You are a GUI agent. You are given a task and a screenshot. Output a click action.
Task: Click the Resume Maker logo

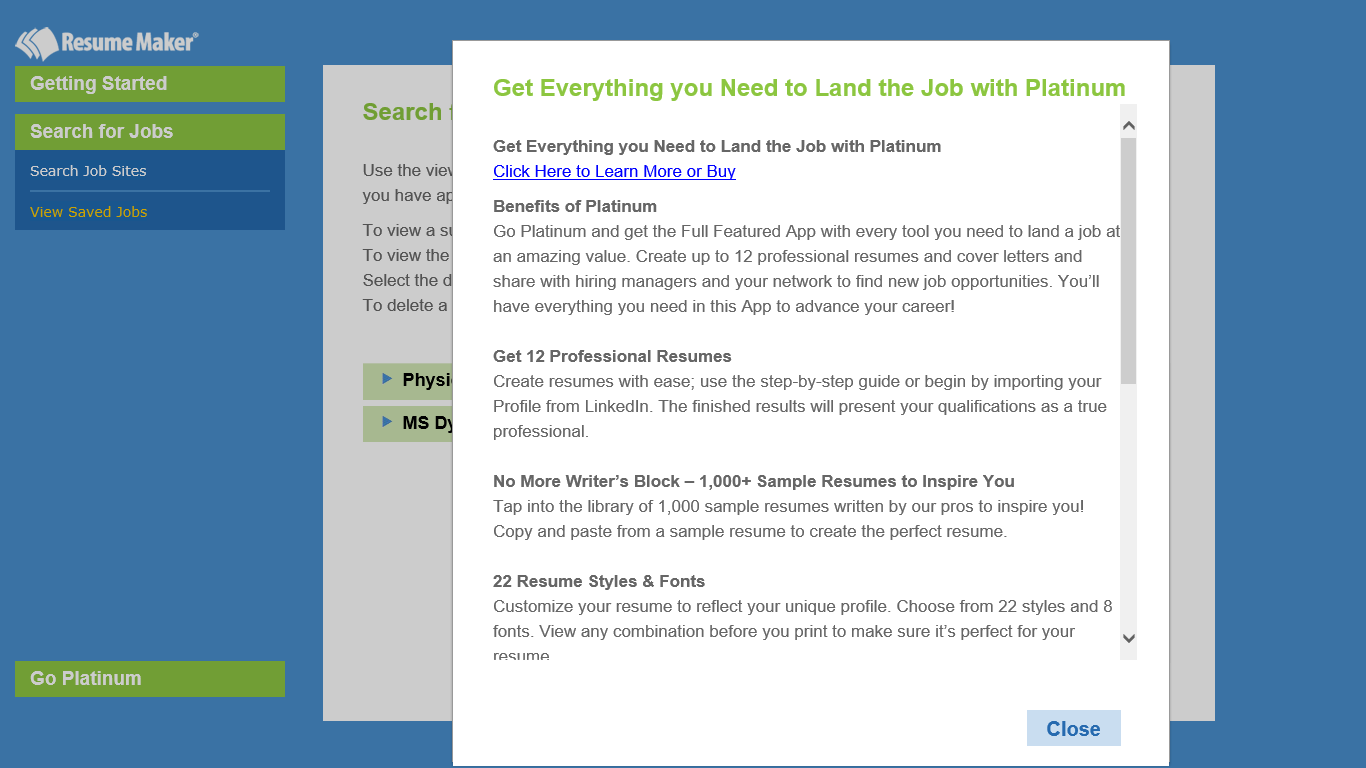pos(106,43)
